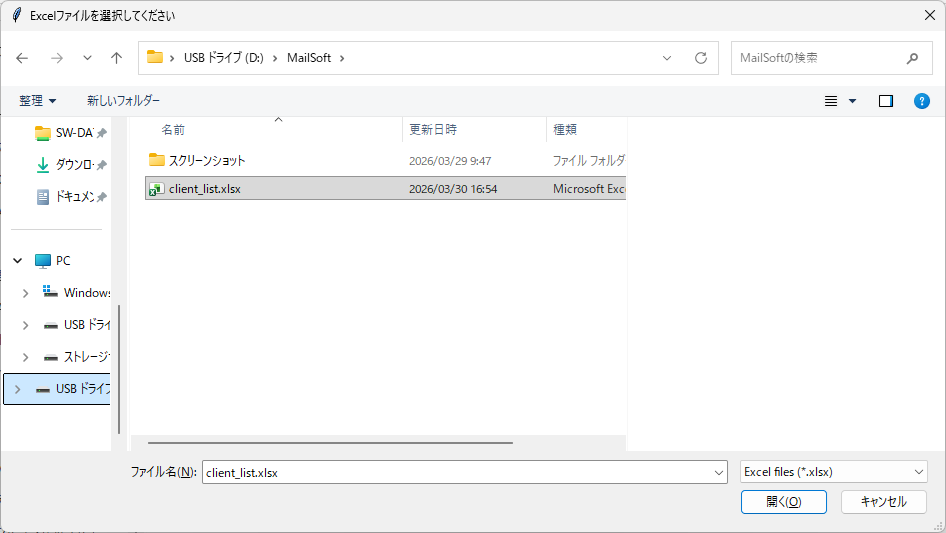
Task: Click the client_list.xlsx Excel file icon
Action: coord(156,189)
